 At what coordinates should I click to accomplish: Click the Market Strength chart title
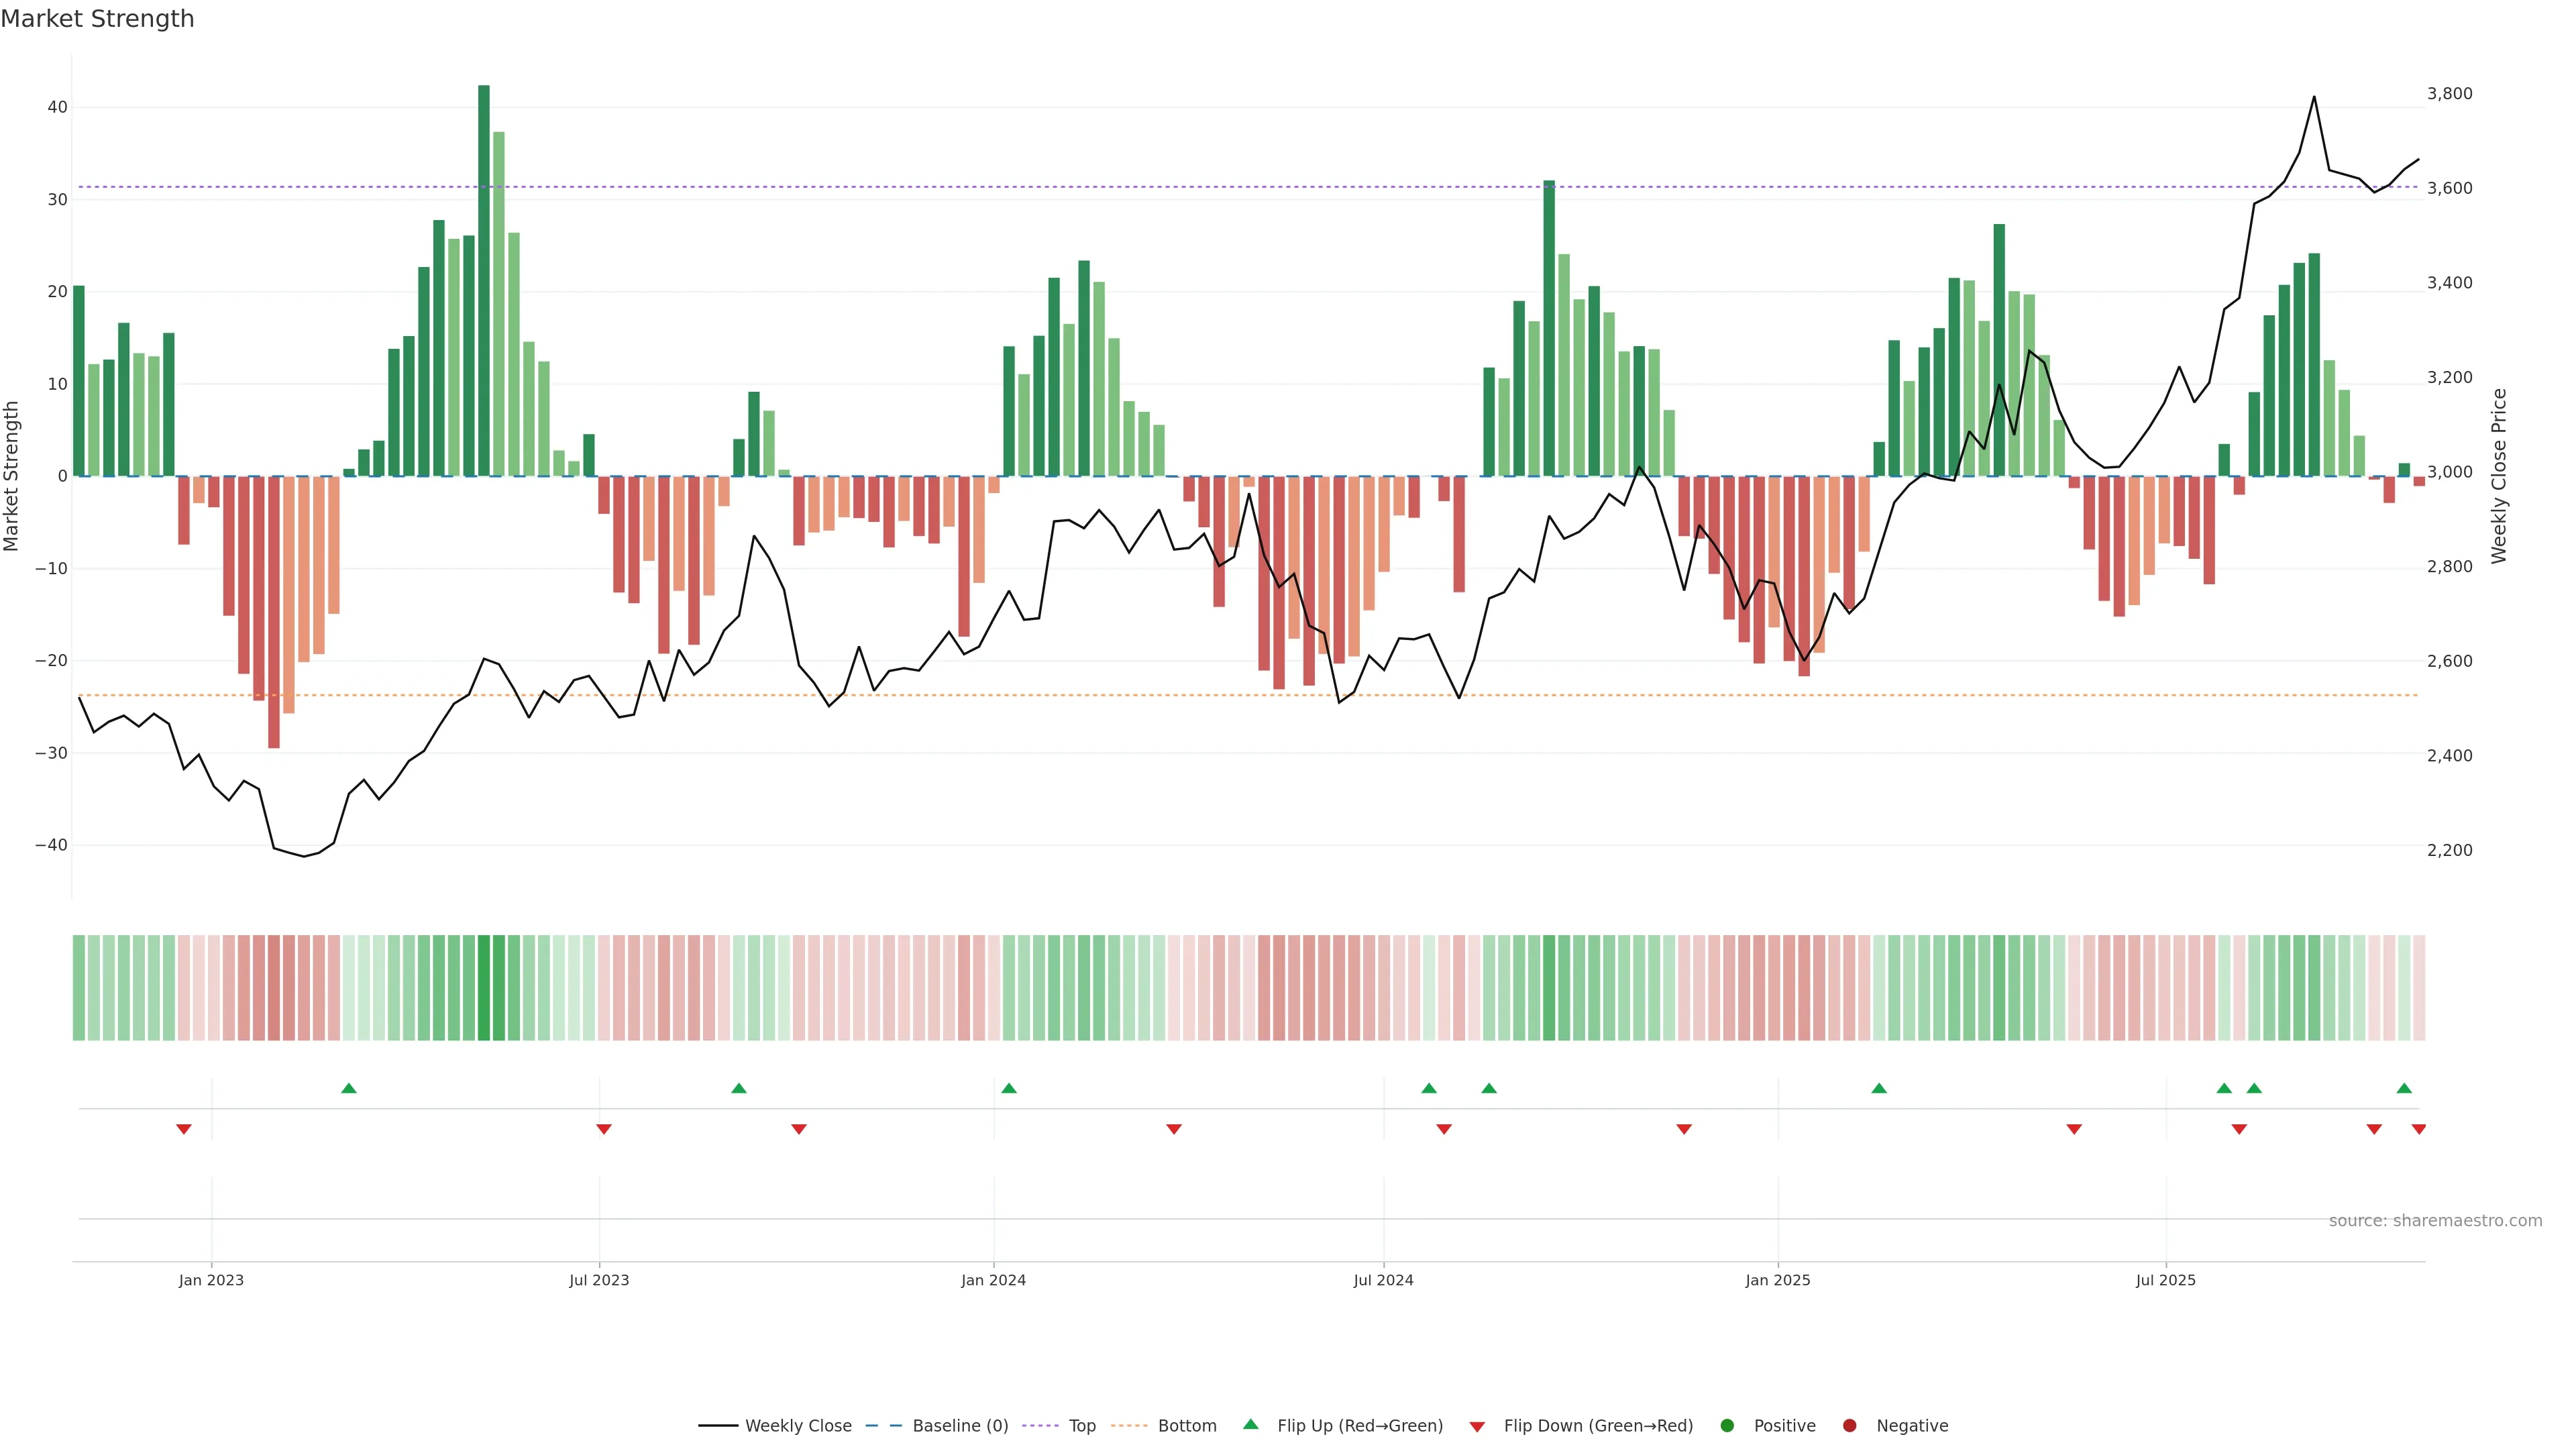click(97, 19)
